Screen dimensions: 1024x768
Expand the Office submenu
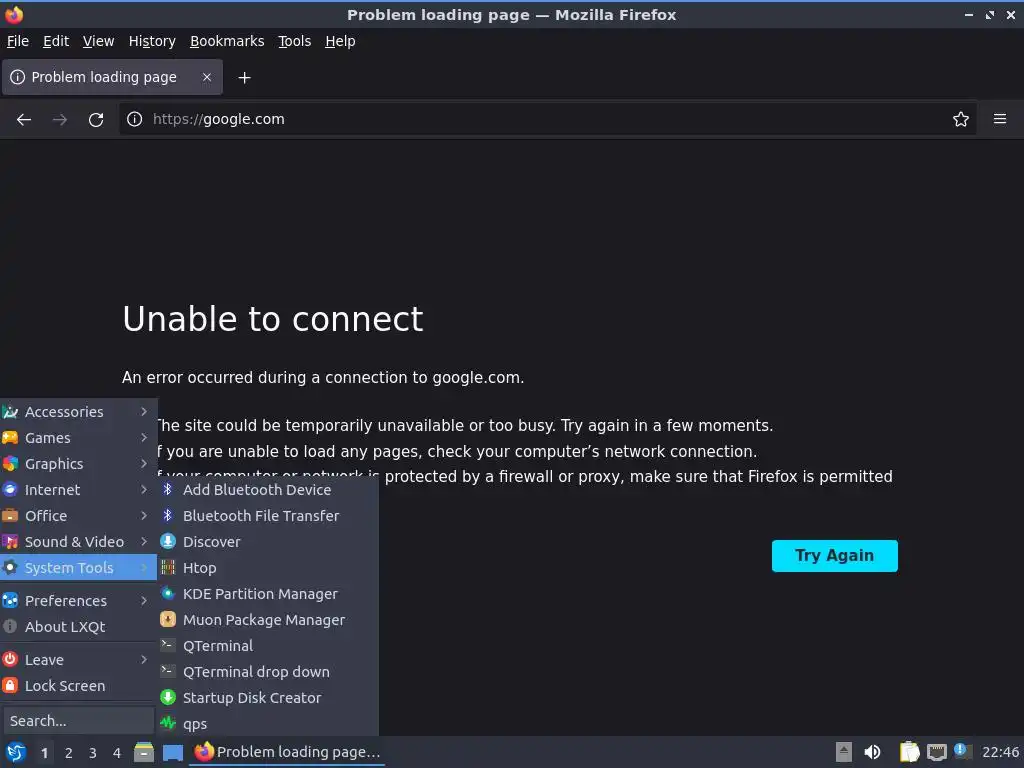tap(78, 516)
